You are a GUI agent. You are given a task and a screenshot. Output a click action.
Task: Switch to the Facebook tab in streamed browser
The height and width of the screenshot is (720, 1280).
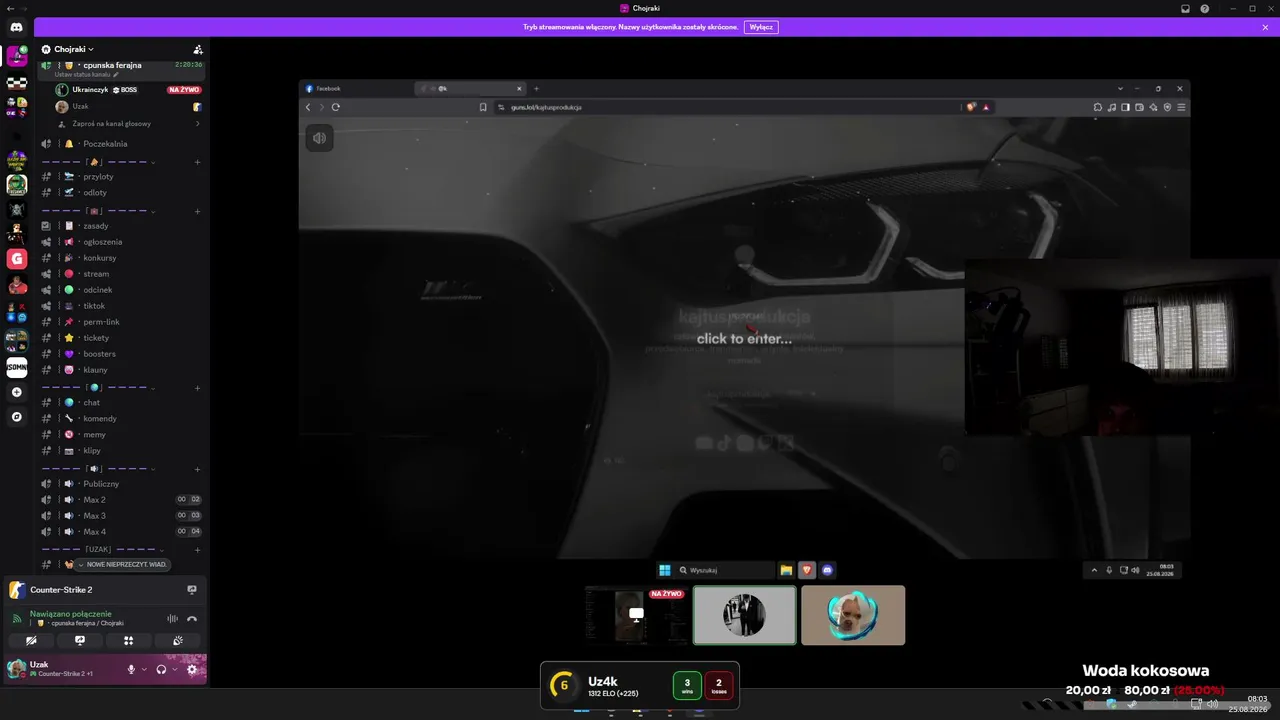point(357,88)
